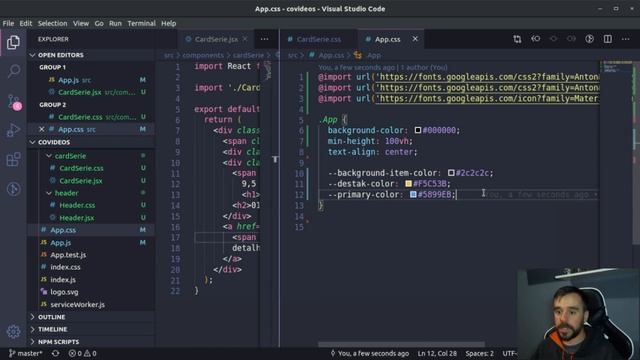Open the Run menu
This screenshot has height=360, width=640.
point(116,23)
